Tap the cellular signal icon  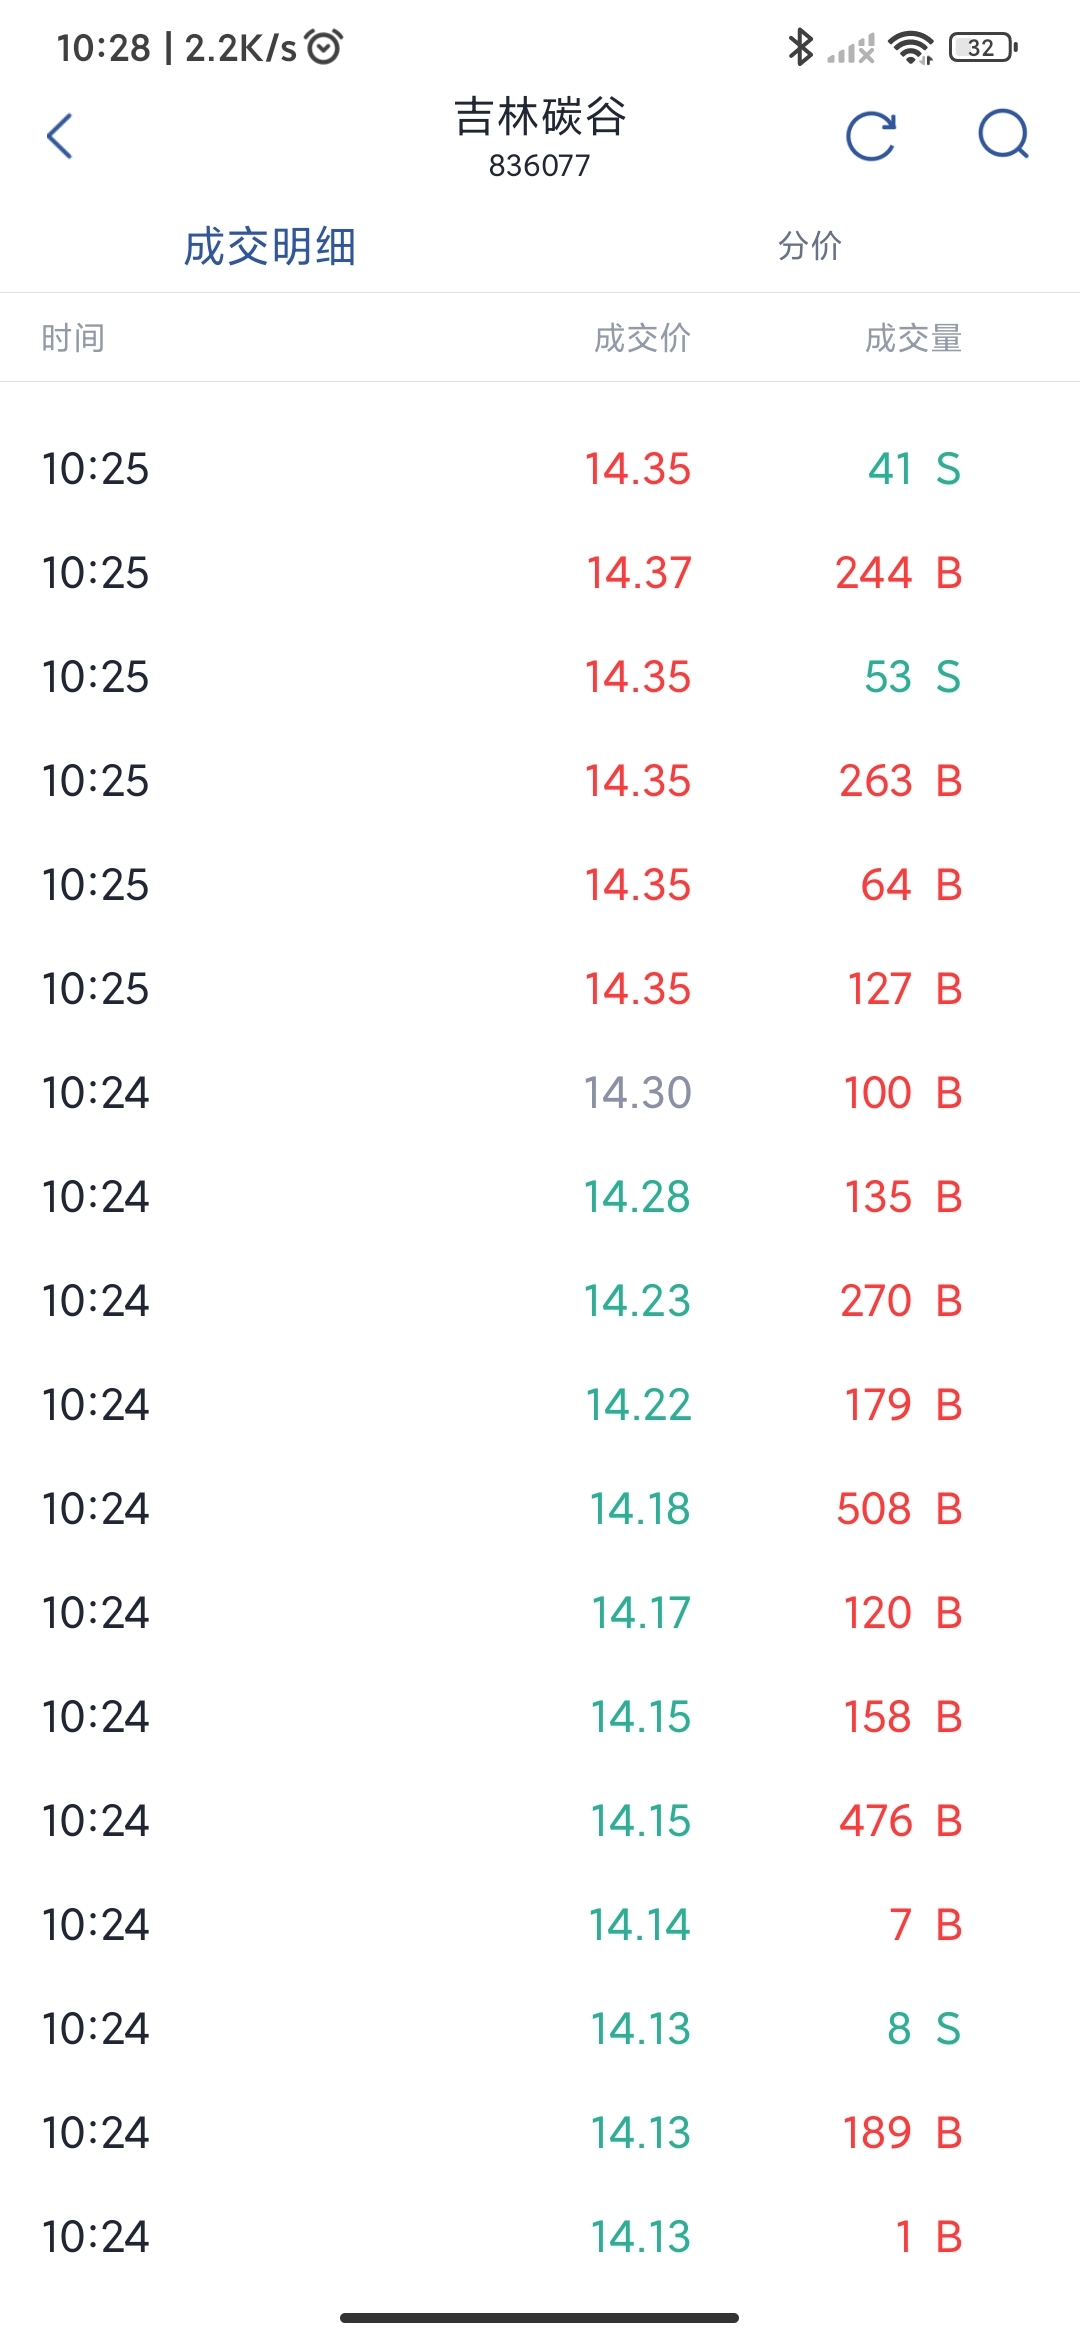[851, 48]
